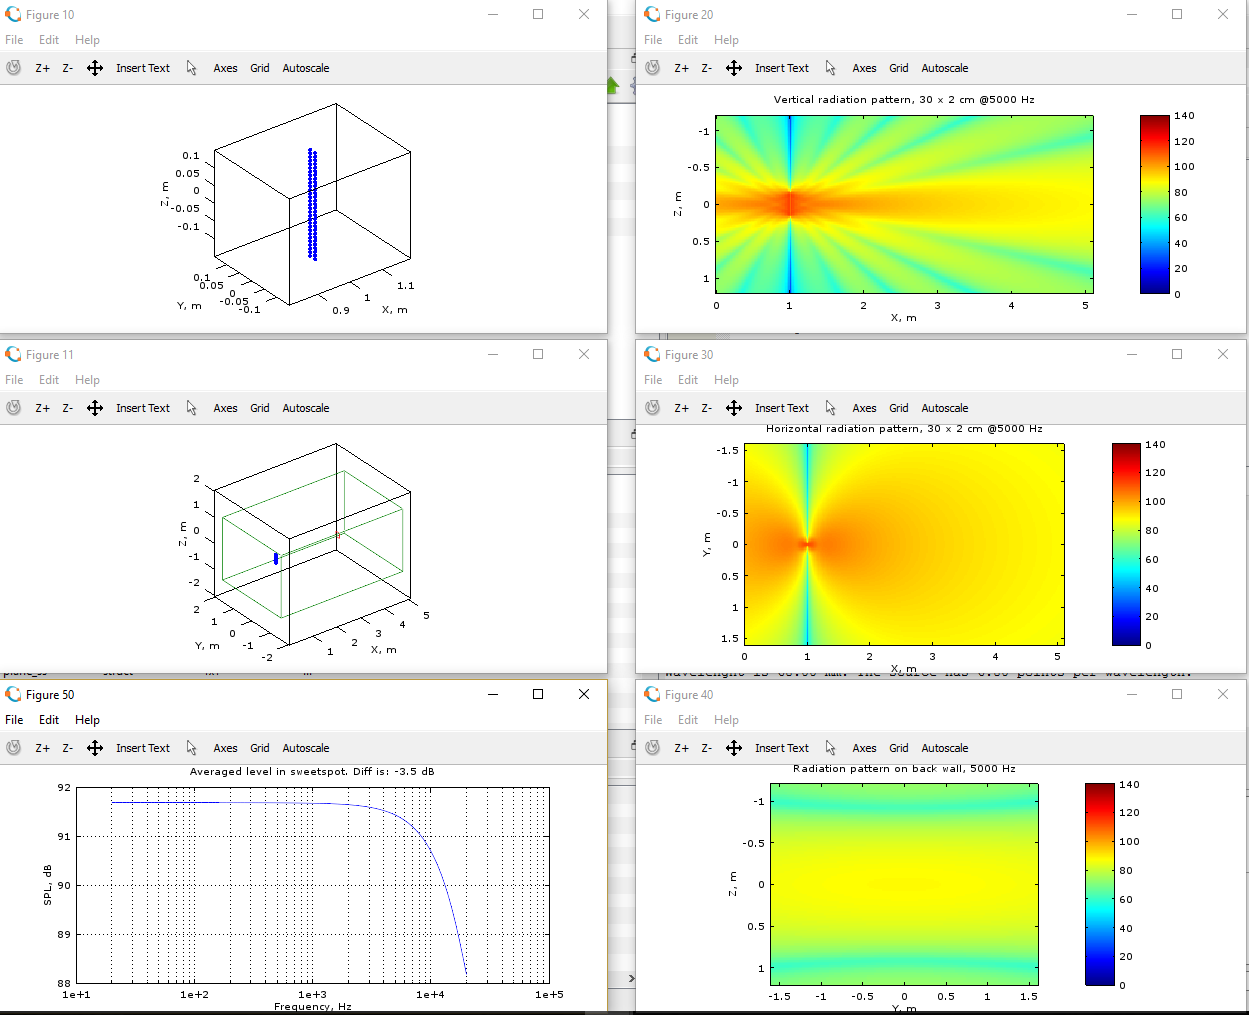Click Insert Text in Figure 20

point(782,68)
